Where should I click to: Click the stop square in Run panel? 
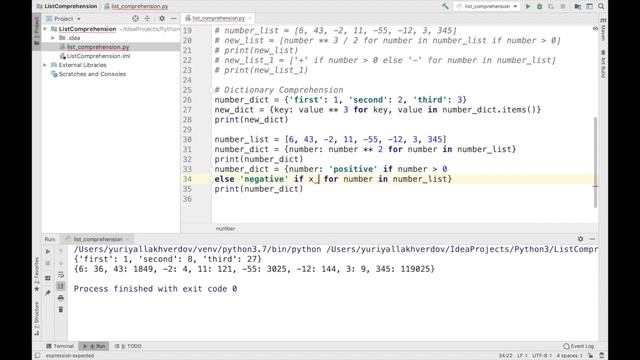coord(48,263)
